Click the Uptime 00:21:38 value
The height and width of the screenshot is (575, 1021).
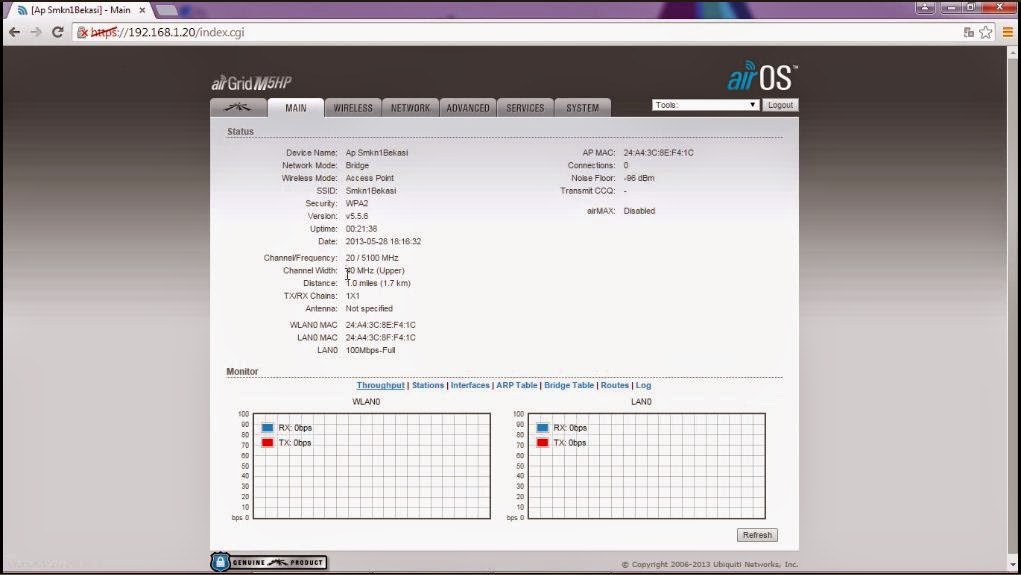click(x=361, y=229)
